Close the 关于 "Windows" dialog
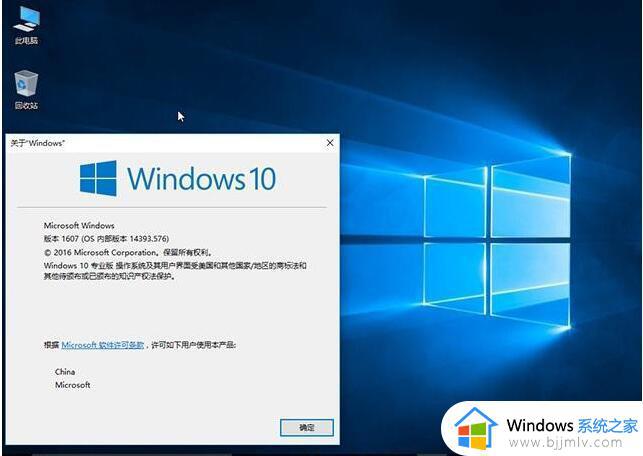Screen dimensions: 643x456 (x=330, y=143)
